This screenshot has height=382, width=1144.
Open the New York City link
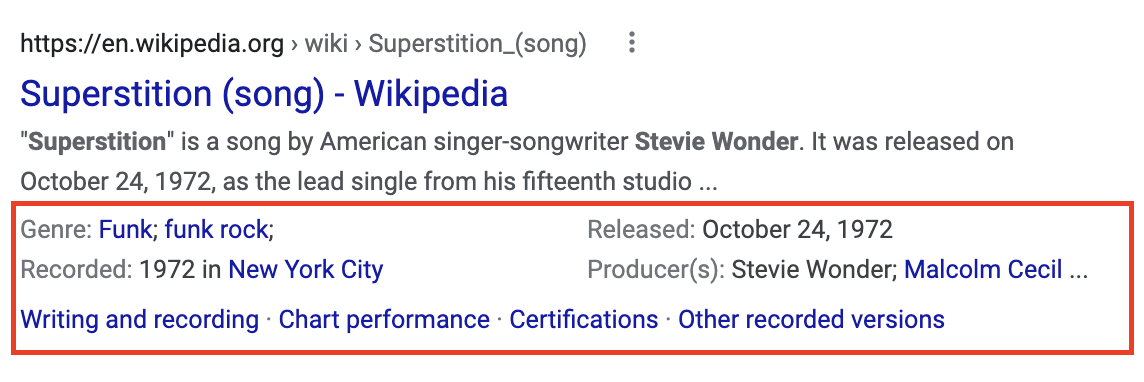(x=306, y=270)
